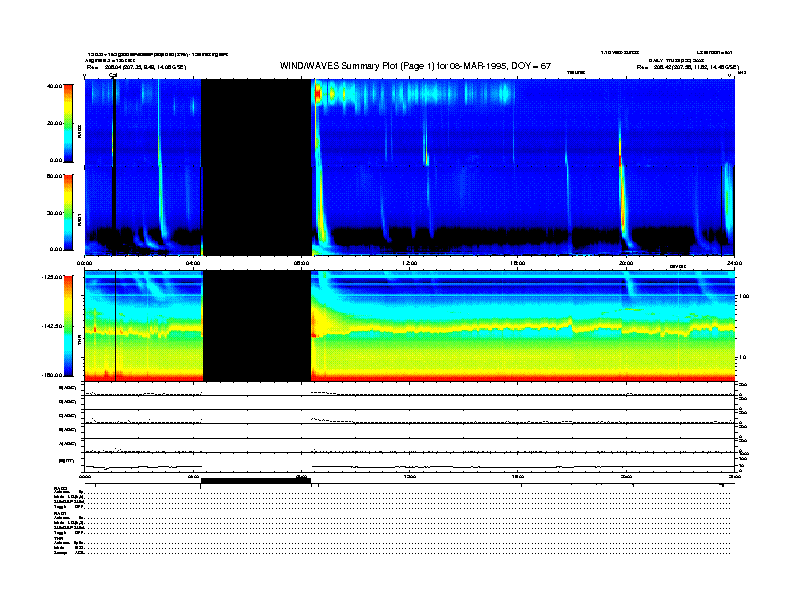Click the RAD1 header in bottom status block

61,514
